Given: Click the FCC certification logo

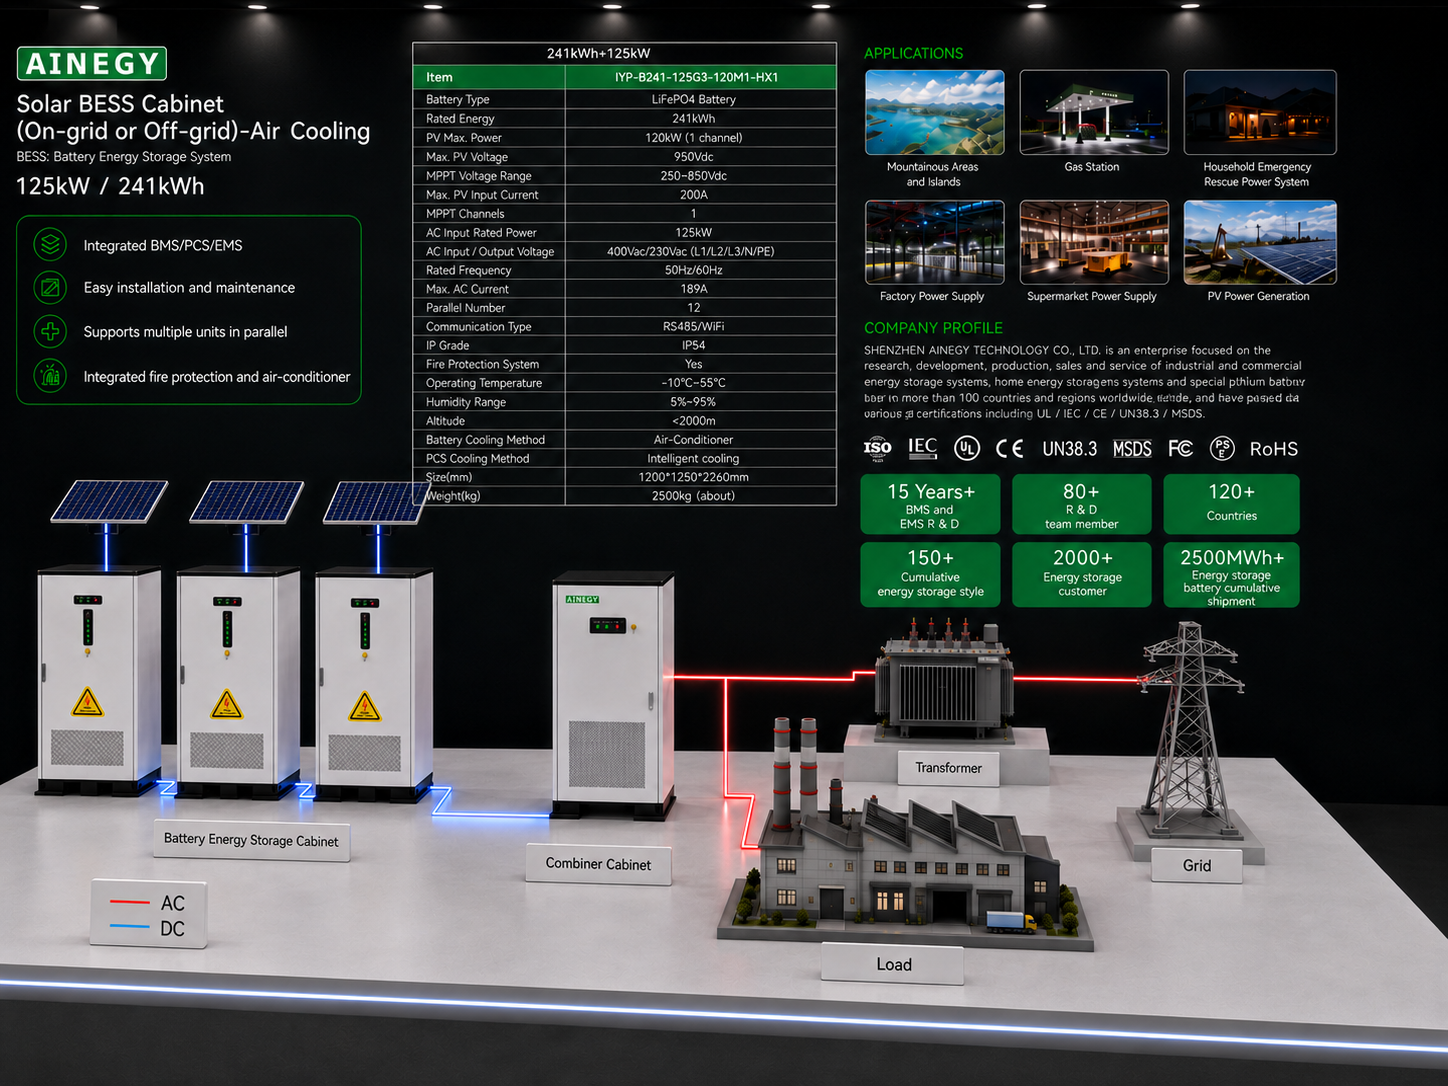Looking at the screenshot, I should click(x=1181, y=449).
